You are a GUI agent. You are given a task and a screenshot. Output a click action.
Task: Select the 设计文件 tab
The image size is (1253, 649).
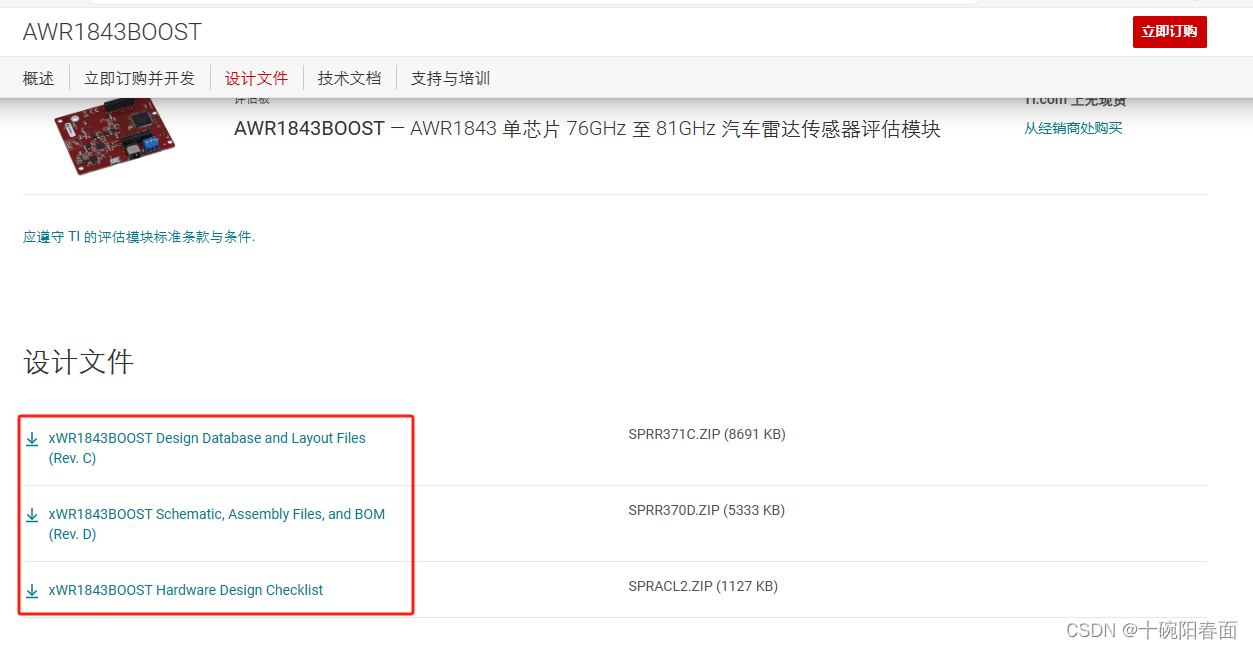(x=256, y=78)
